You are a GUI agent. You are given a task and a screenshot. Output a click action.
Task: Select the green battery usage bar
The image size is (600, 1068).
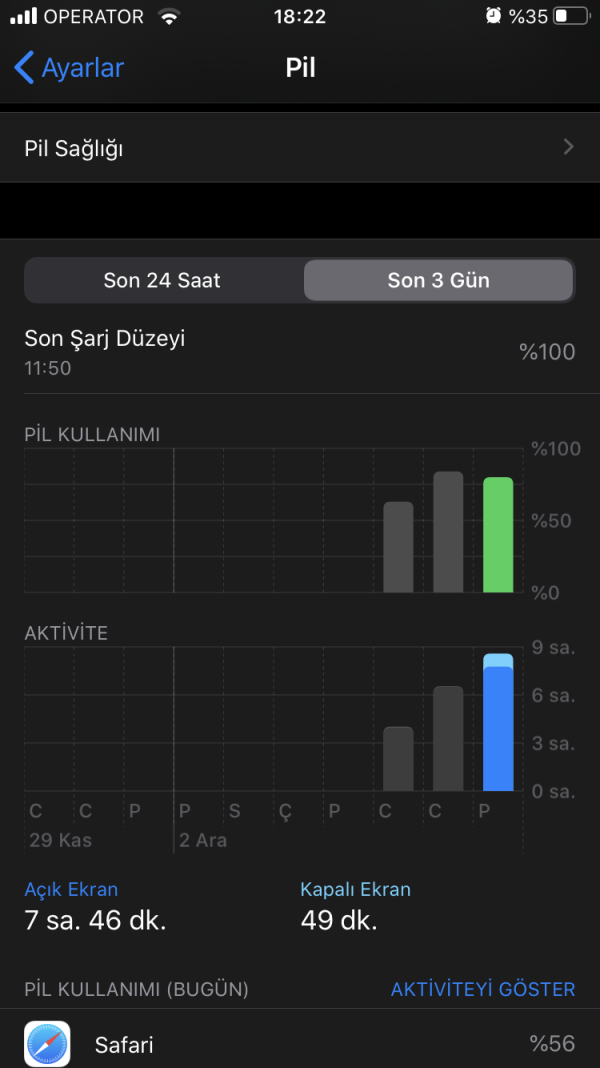(498, 535)
